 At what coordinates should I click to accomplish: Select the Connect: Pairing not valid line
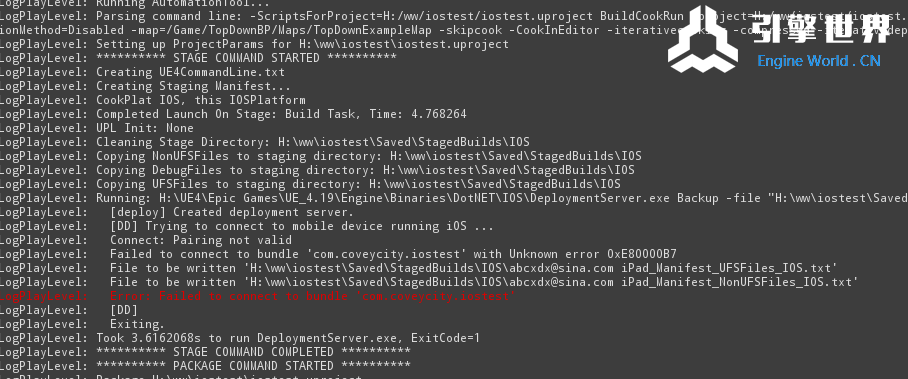[x=146, y=240]
